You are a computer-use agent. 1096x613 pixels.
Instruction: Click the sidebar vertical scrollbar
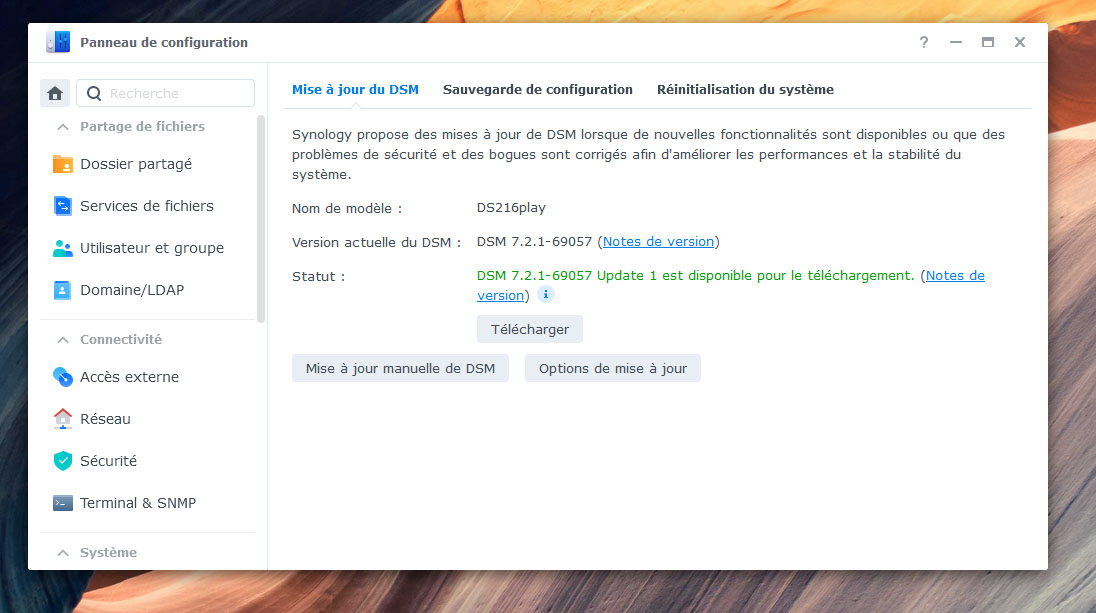[261, 219]
